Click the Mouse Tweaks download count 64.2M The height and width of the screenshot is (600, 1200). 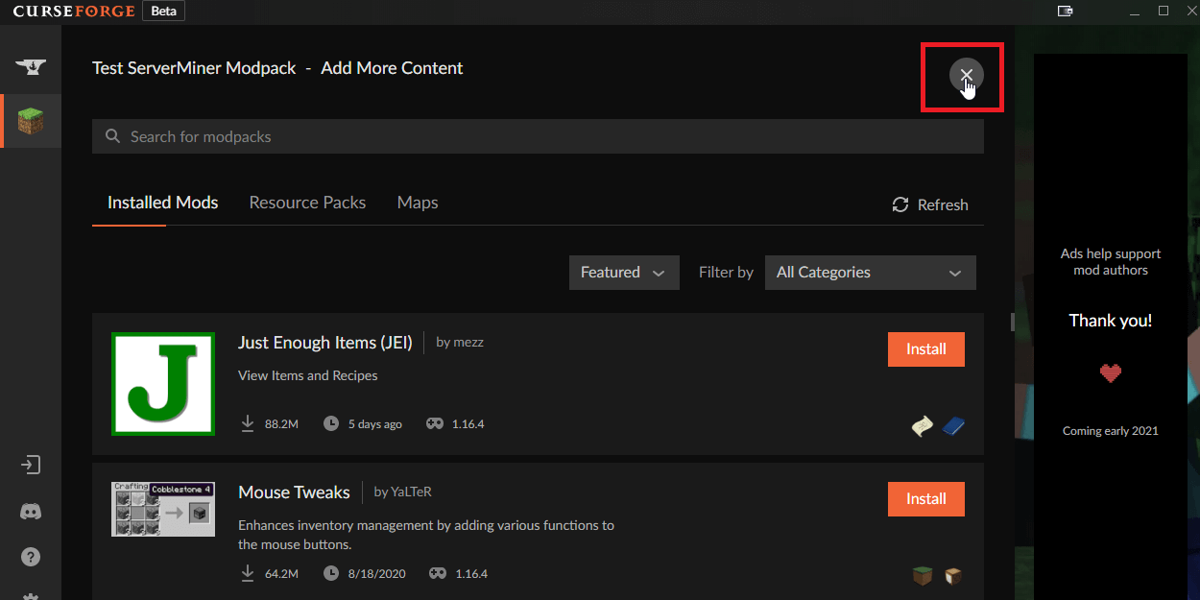tap(282, 573)
